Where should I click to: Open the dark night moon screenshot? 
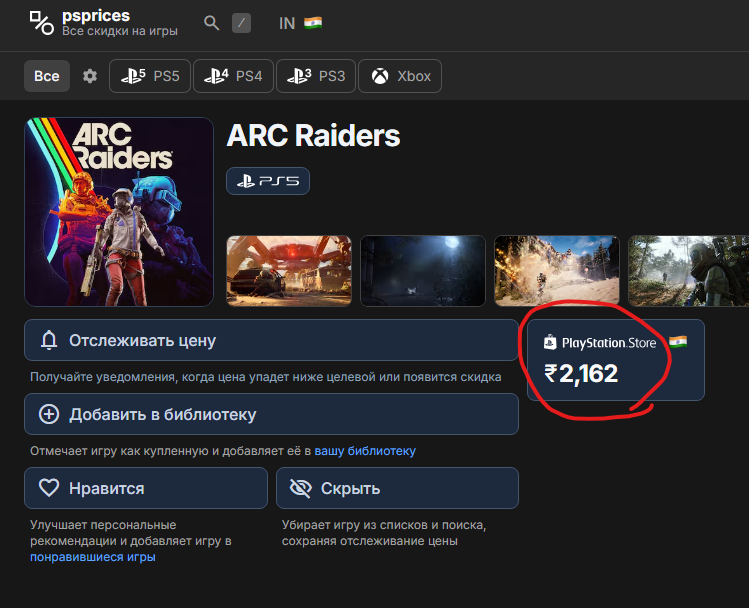423,270
